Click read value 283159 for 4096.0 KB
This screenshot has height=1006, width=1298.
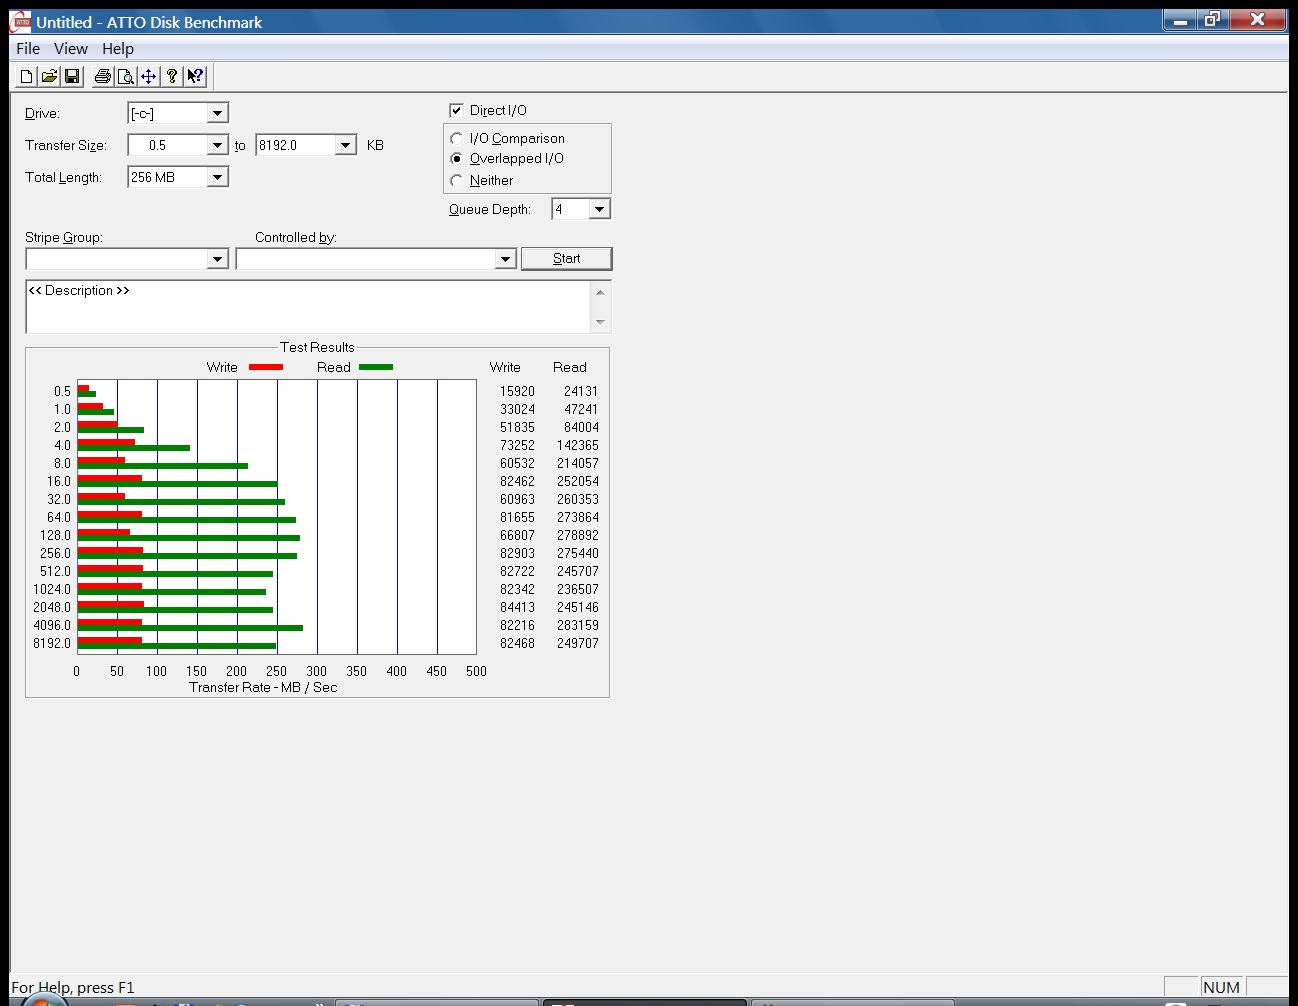[x=578, y=625]
